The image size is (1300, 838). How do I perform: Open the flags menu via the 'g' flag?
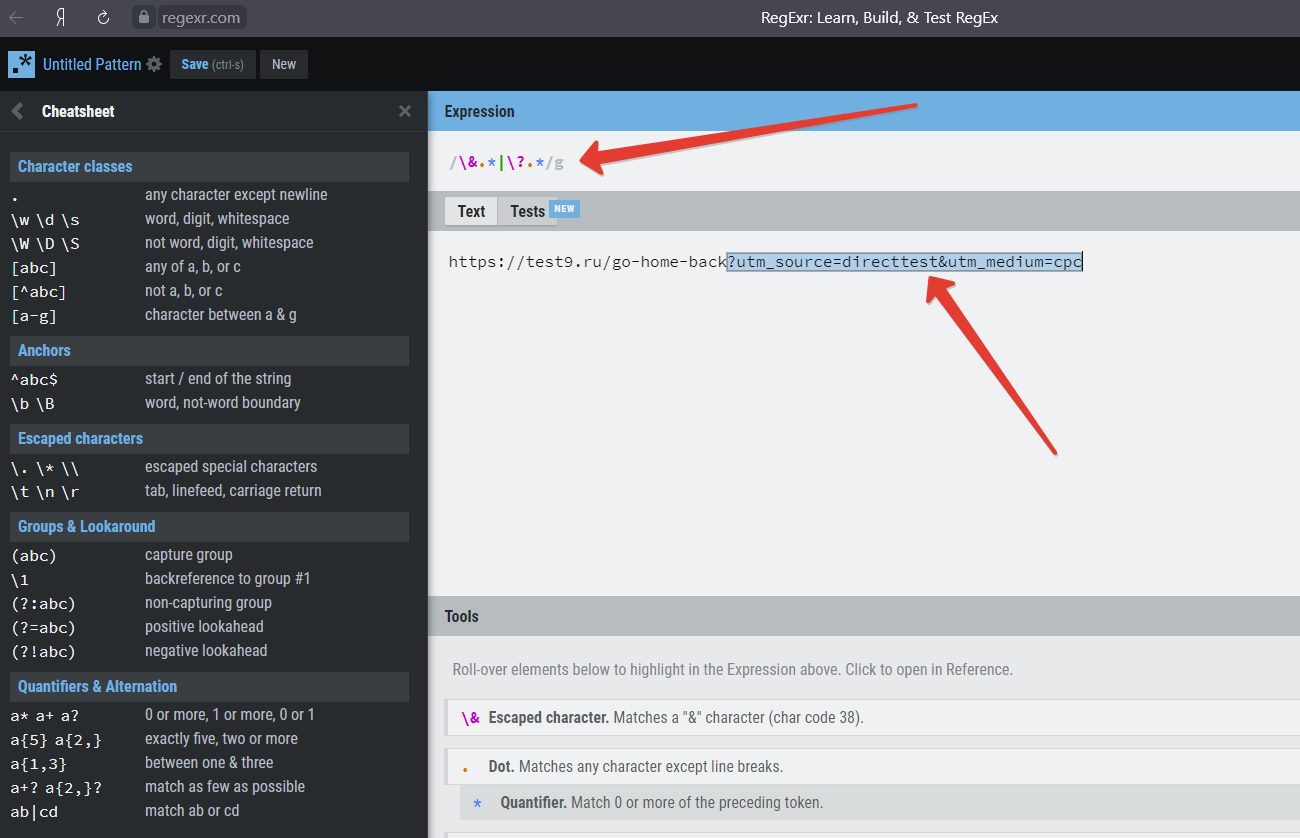(x=559, y=162)
